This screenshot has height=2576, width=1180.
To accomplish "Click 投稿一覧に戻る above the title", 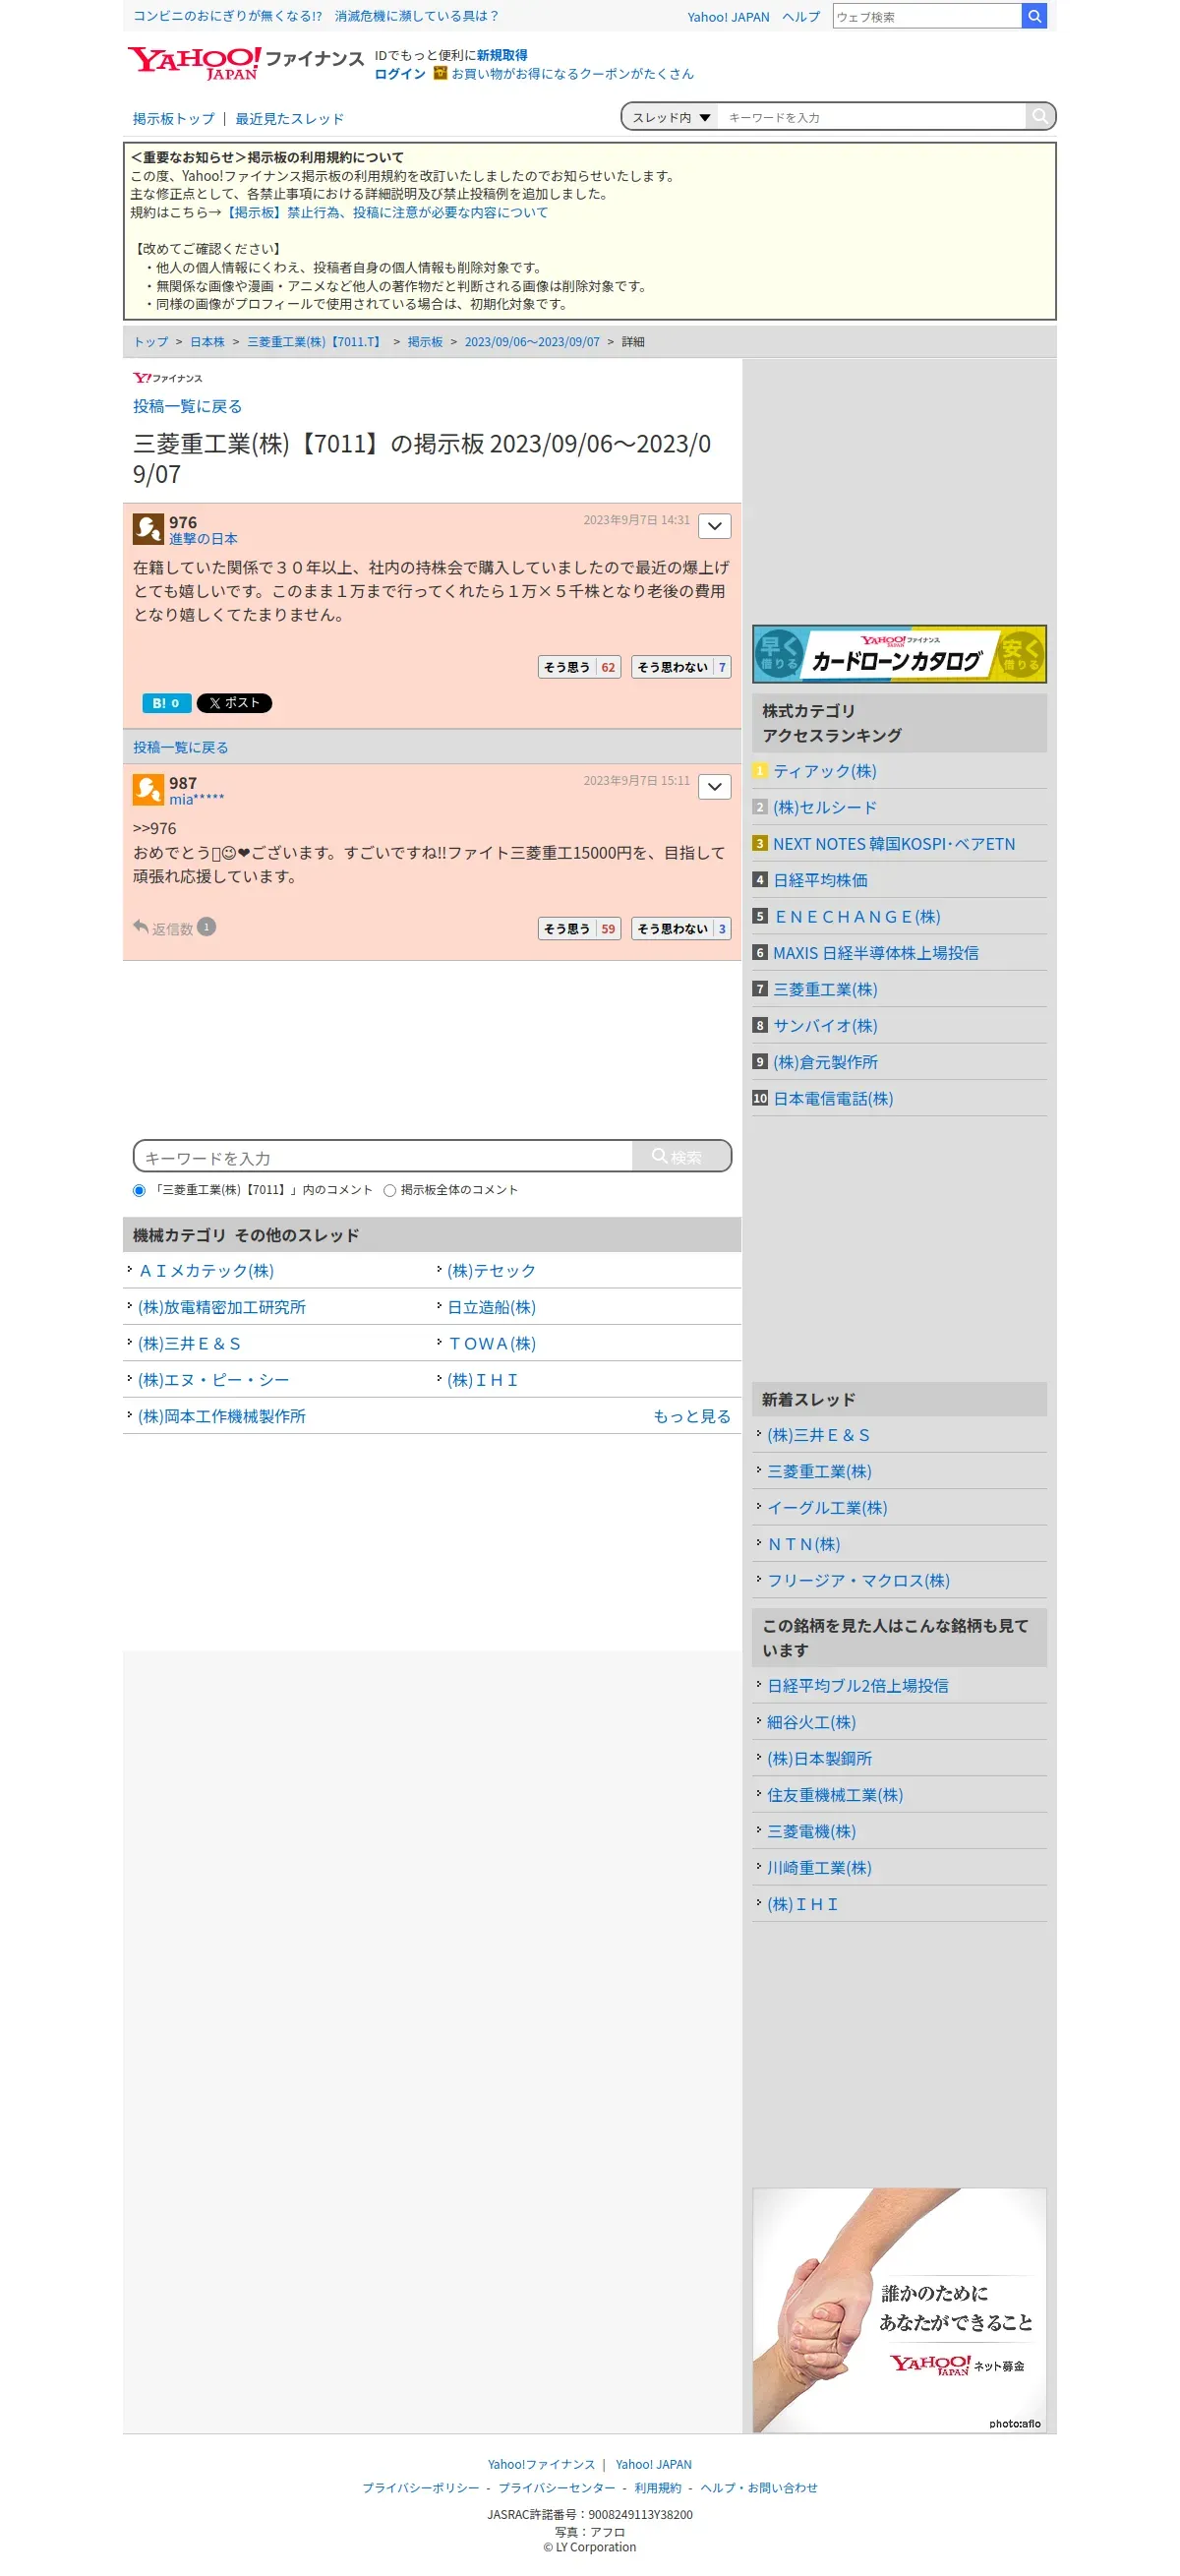I will (x=187, y=406).
